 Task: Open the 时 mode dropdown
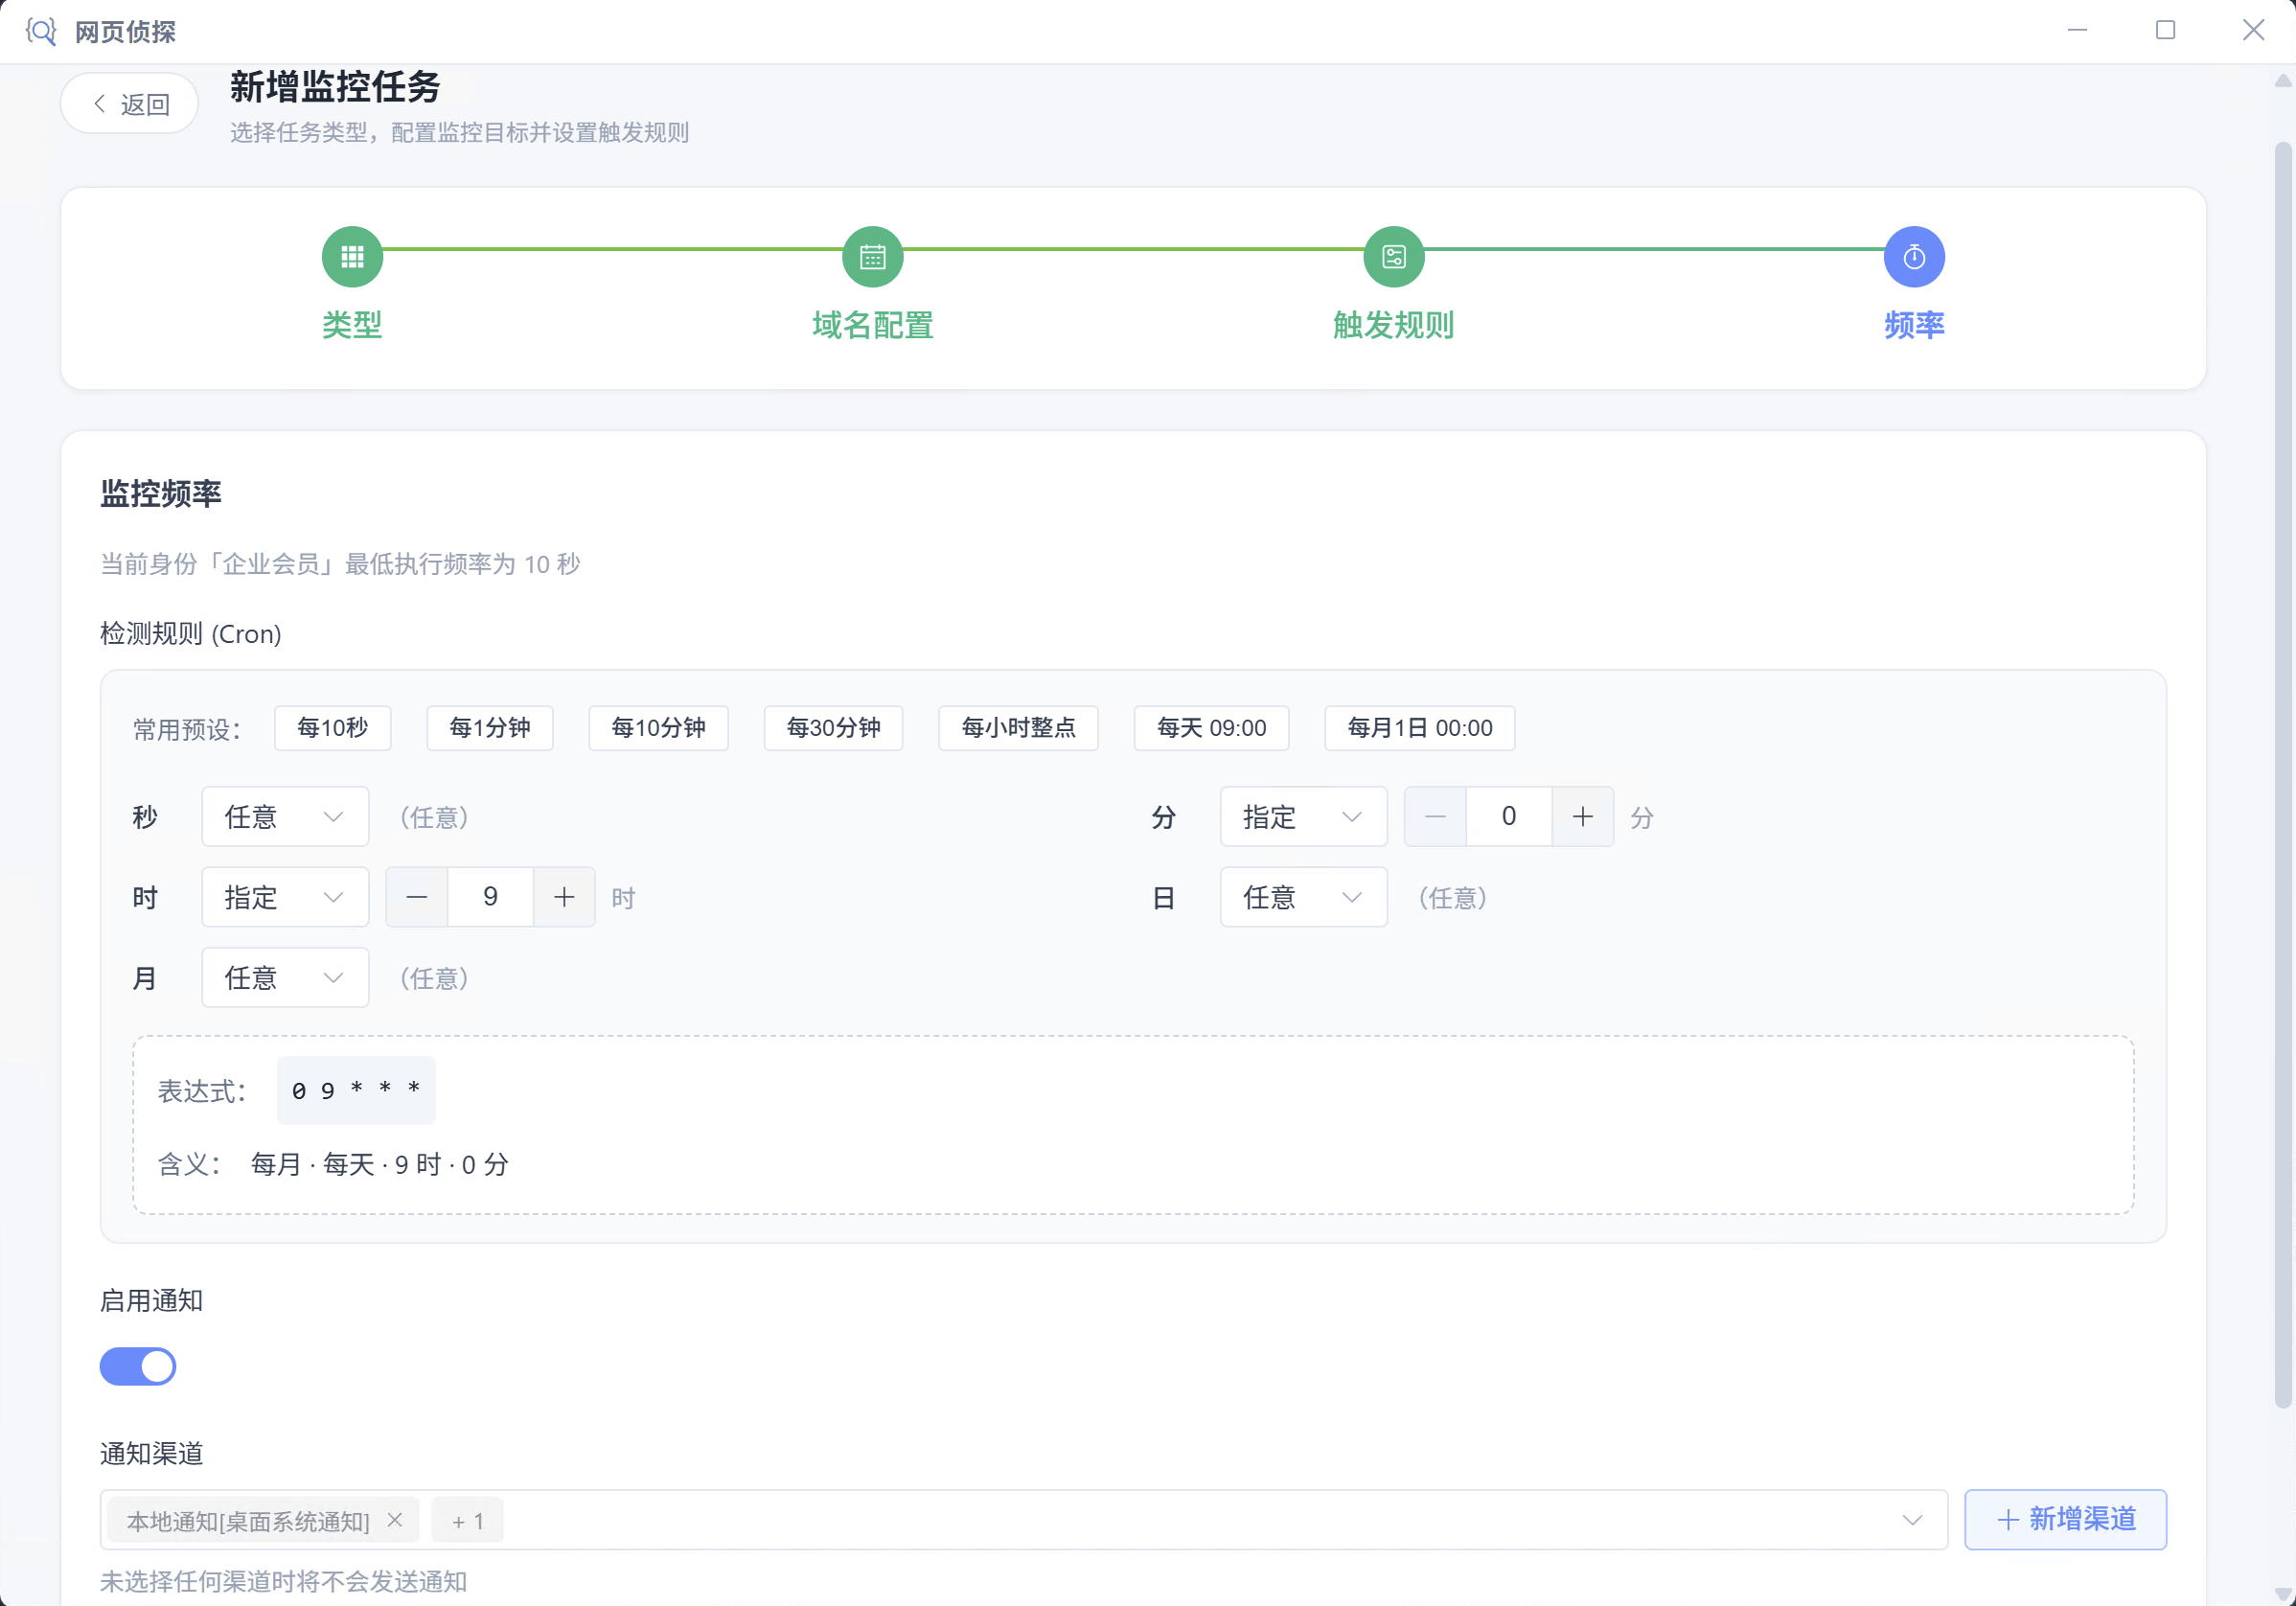click(x=285, y=897)
